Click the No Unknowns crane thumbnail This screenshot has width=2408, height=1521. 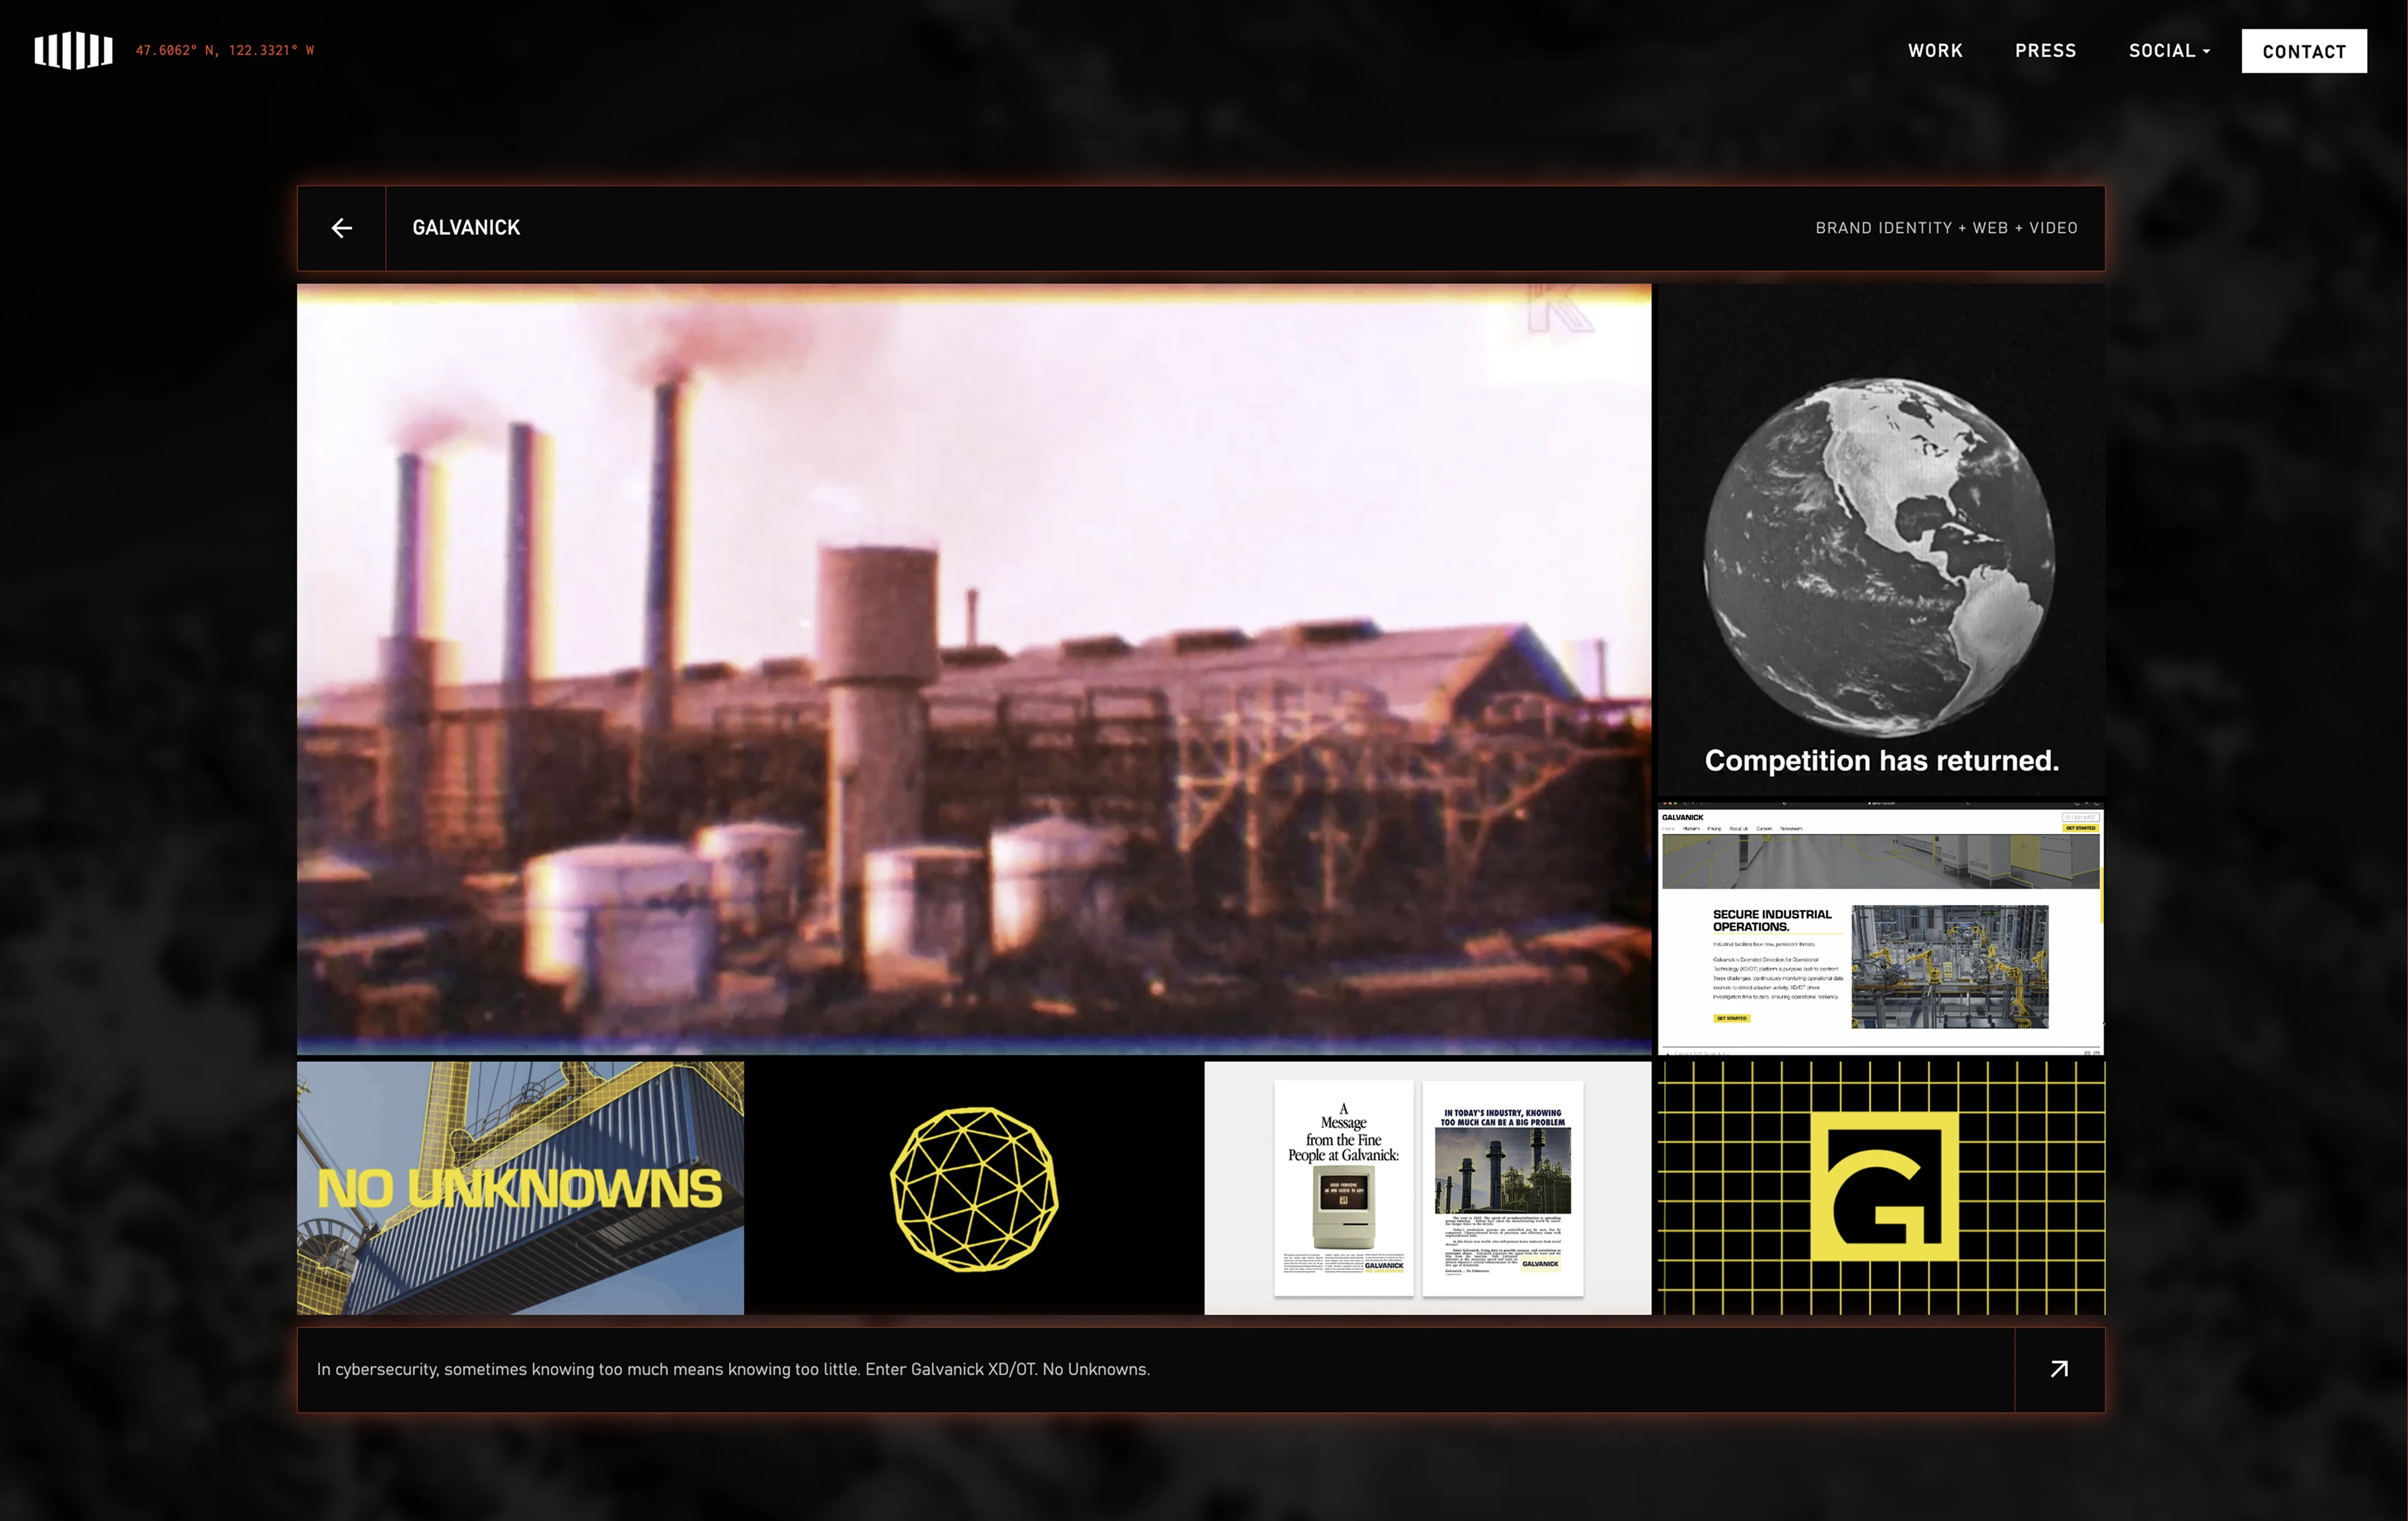(520, 1187)
